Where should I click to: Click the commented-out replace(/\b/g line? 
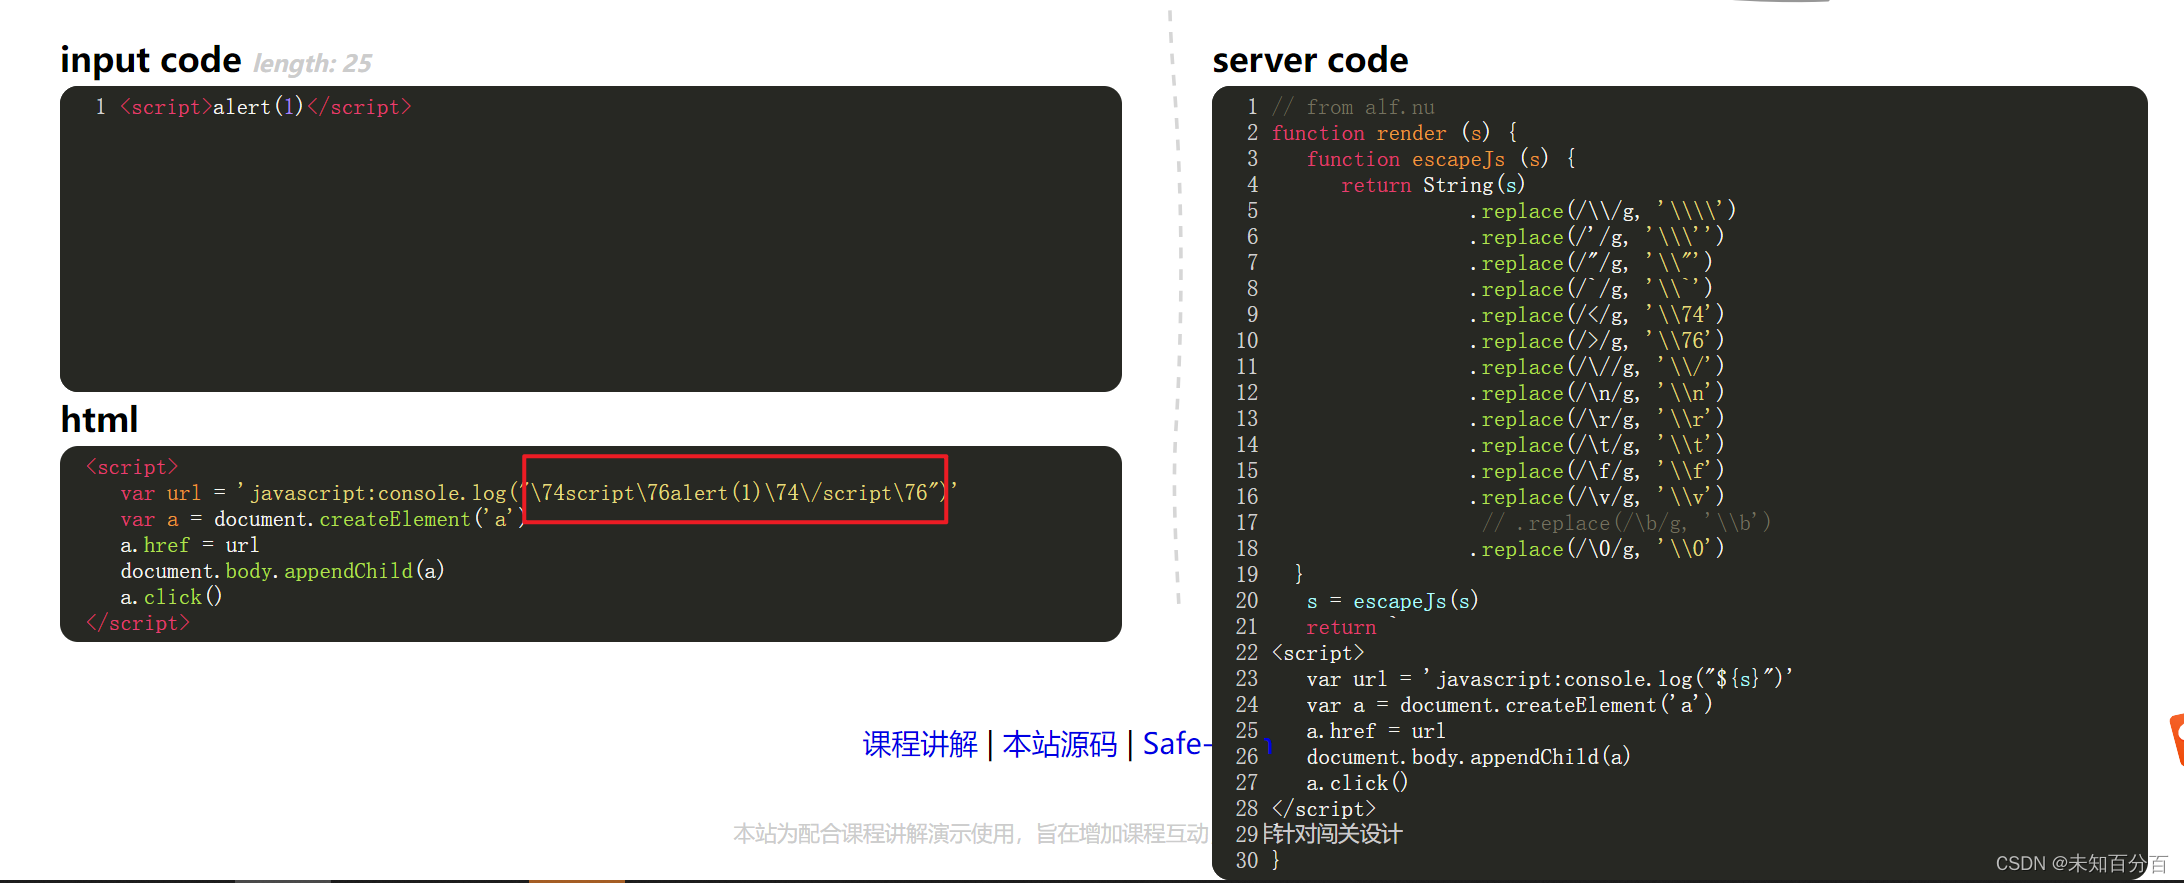pyautogui.click(x=1626, y=523)
